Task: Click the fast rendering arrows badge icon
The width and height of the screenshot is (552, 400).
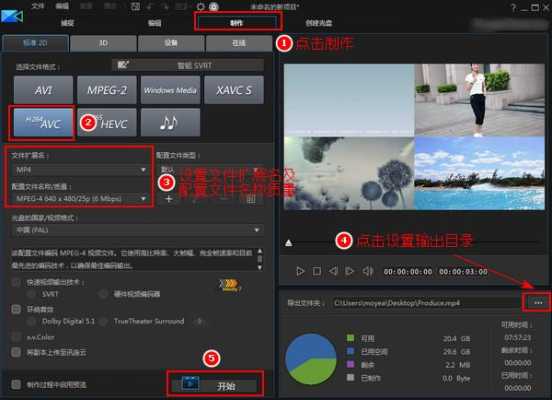Action: (x=230, y=285)
